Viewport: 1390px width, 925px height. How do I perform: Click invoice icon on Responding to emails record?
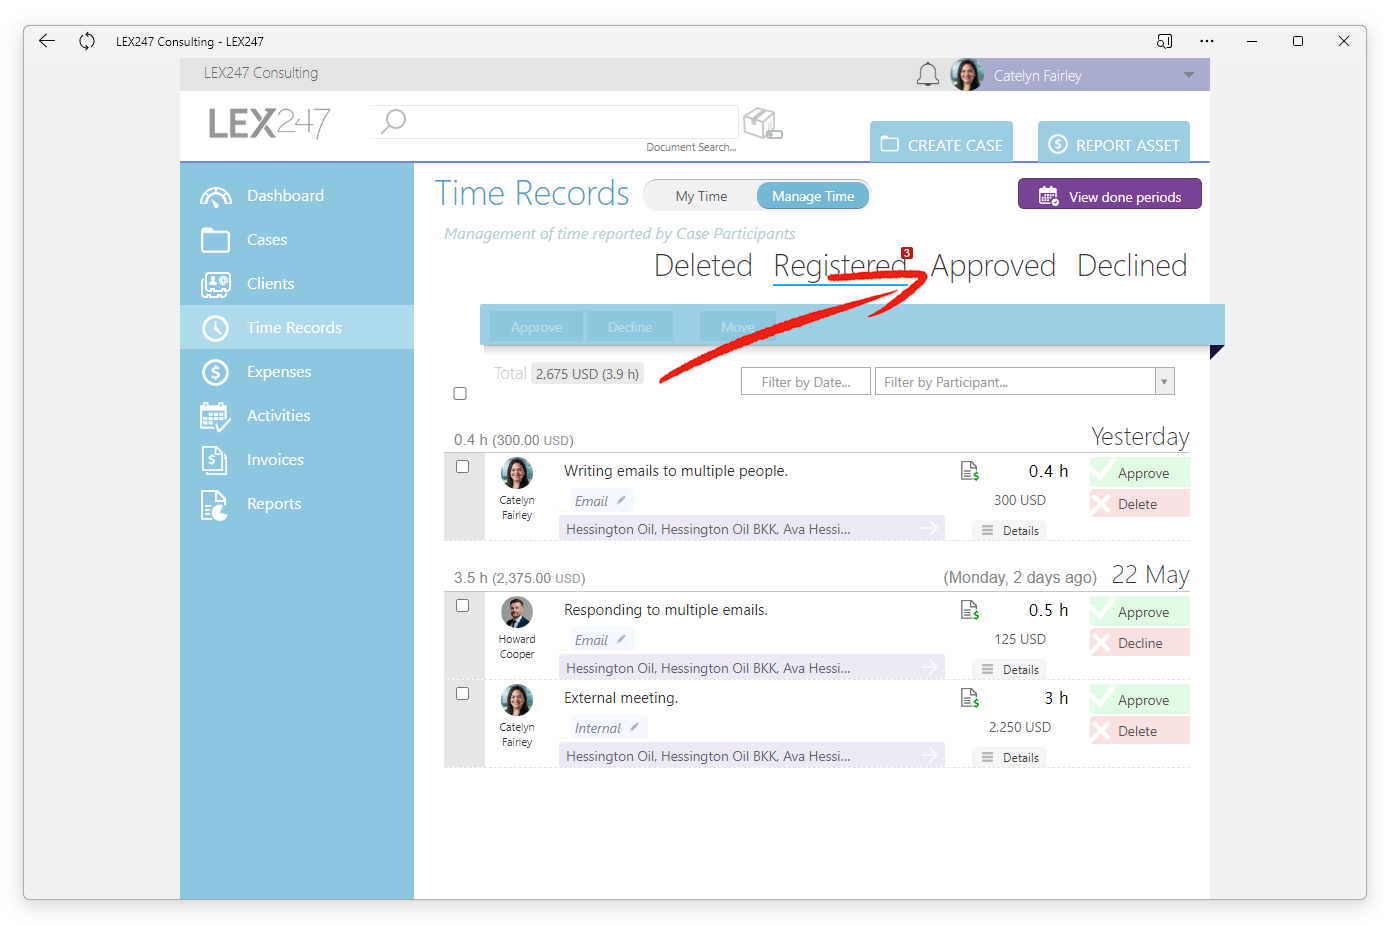point(969,610)
